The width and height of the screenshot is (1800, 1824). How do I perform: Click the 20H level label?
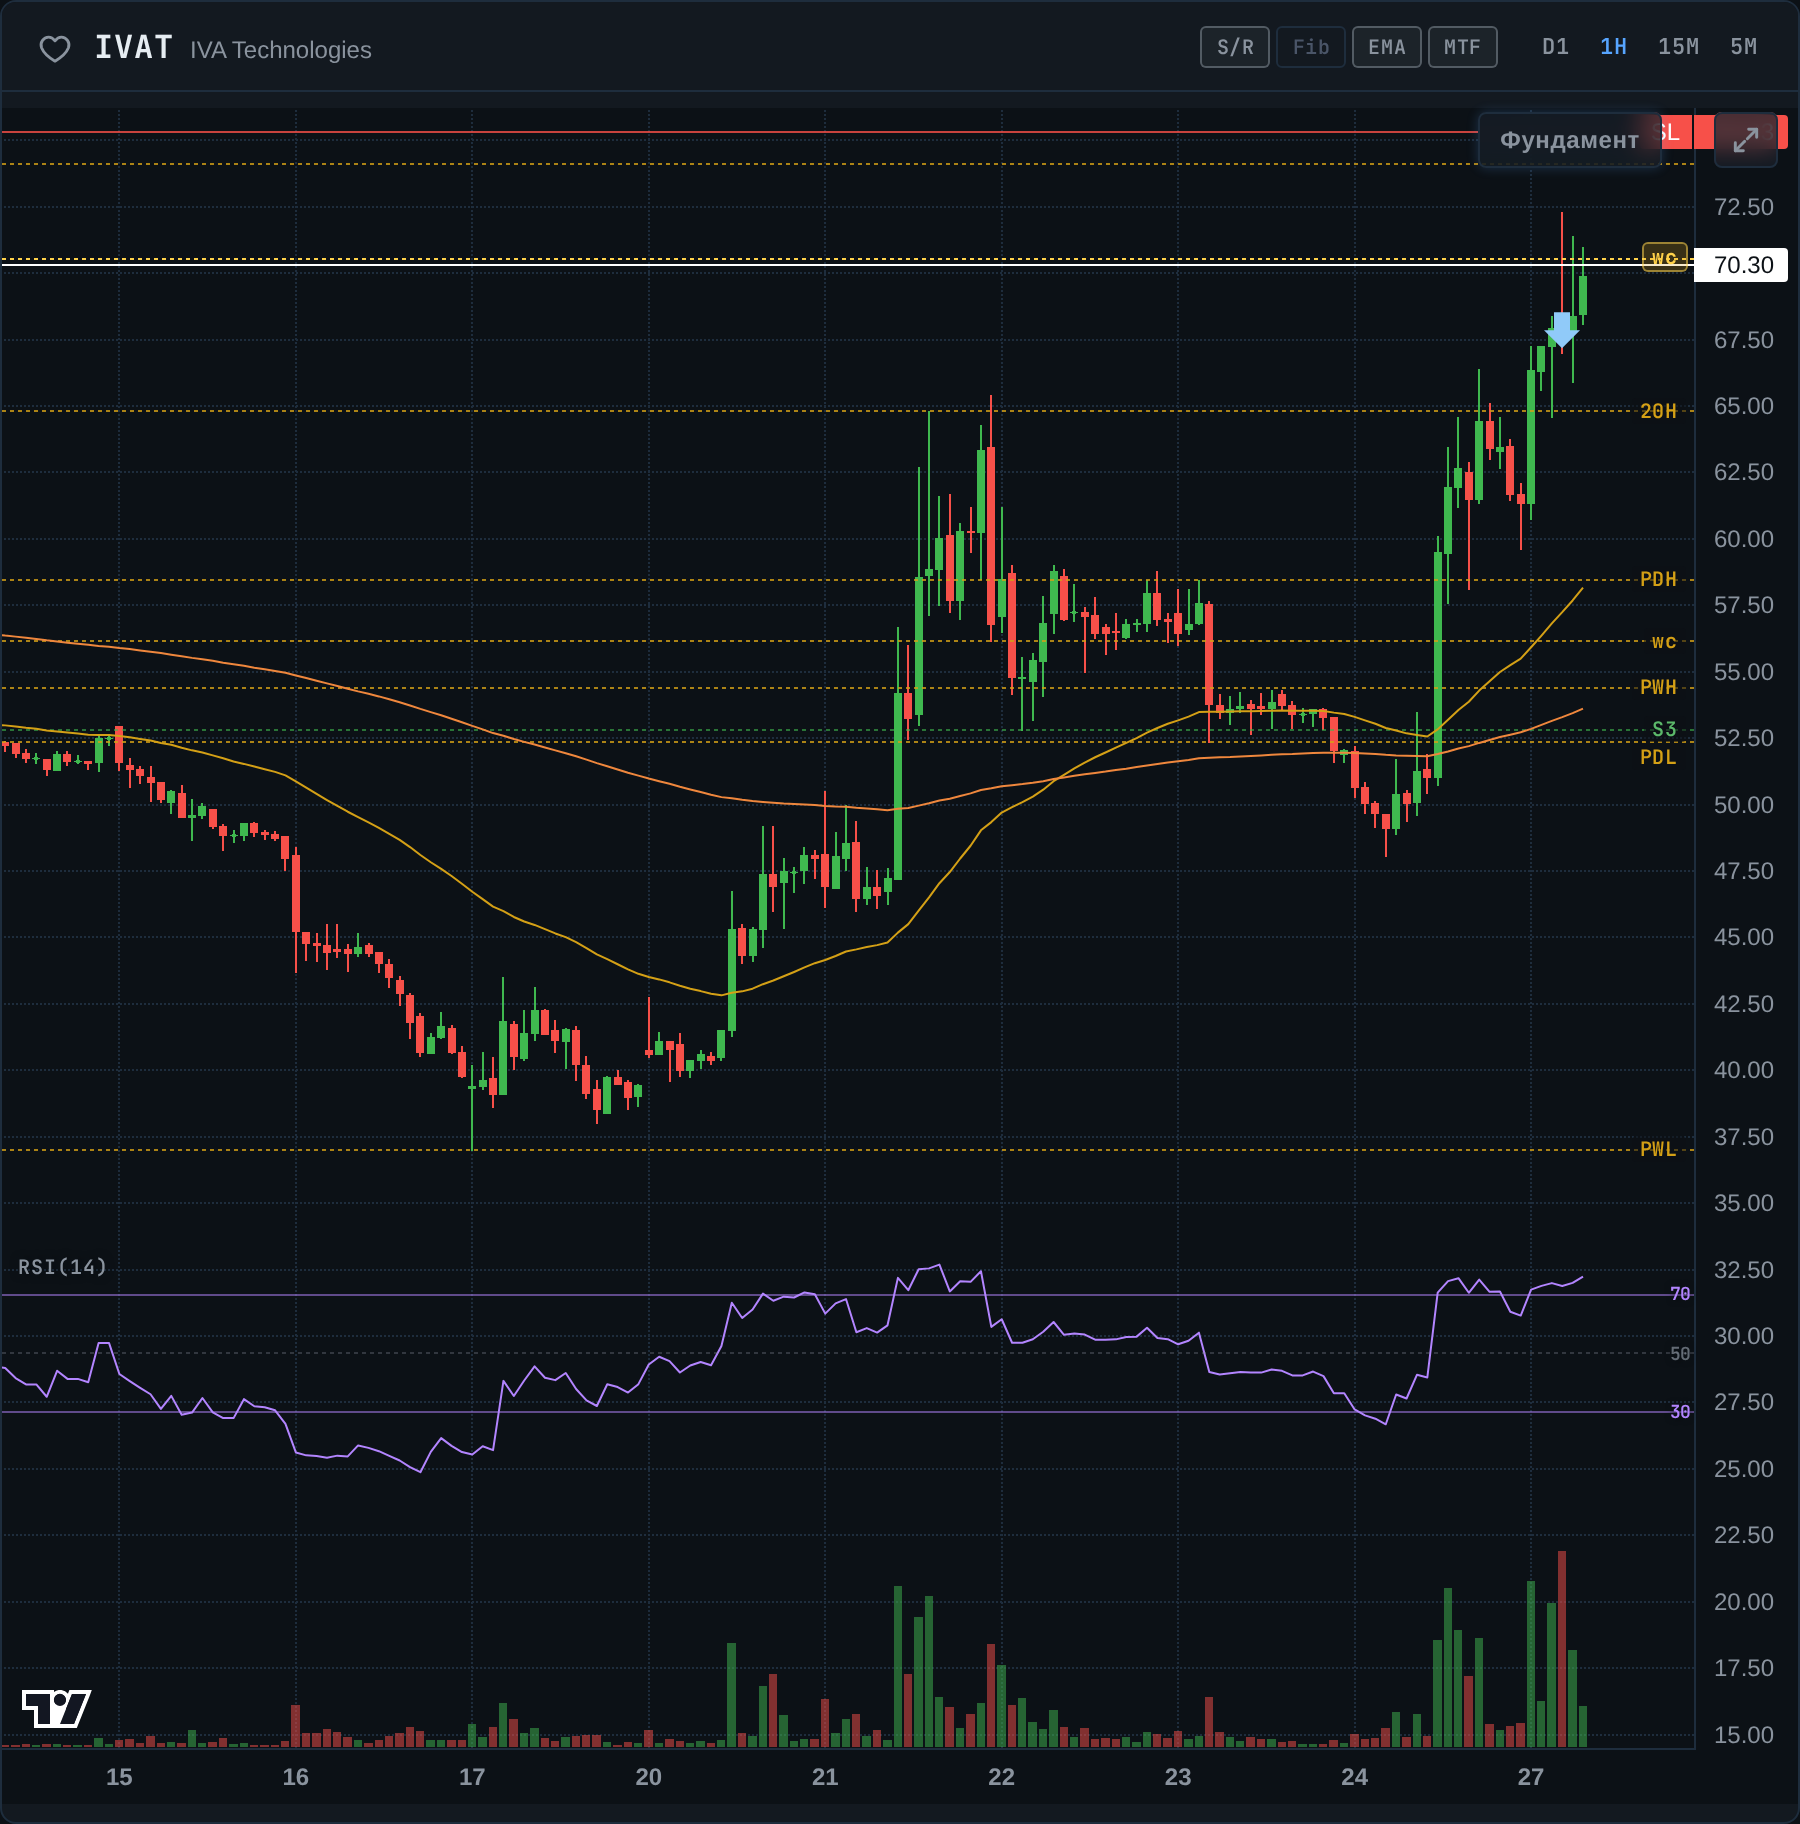pos(1658,411)
